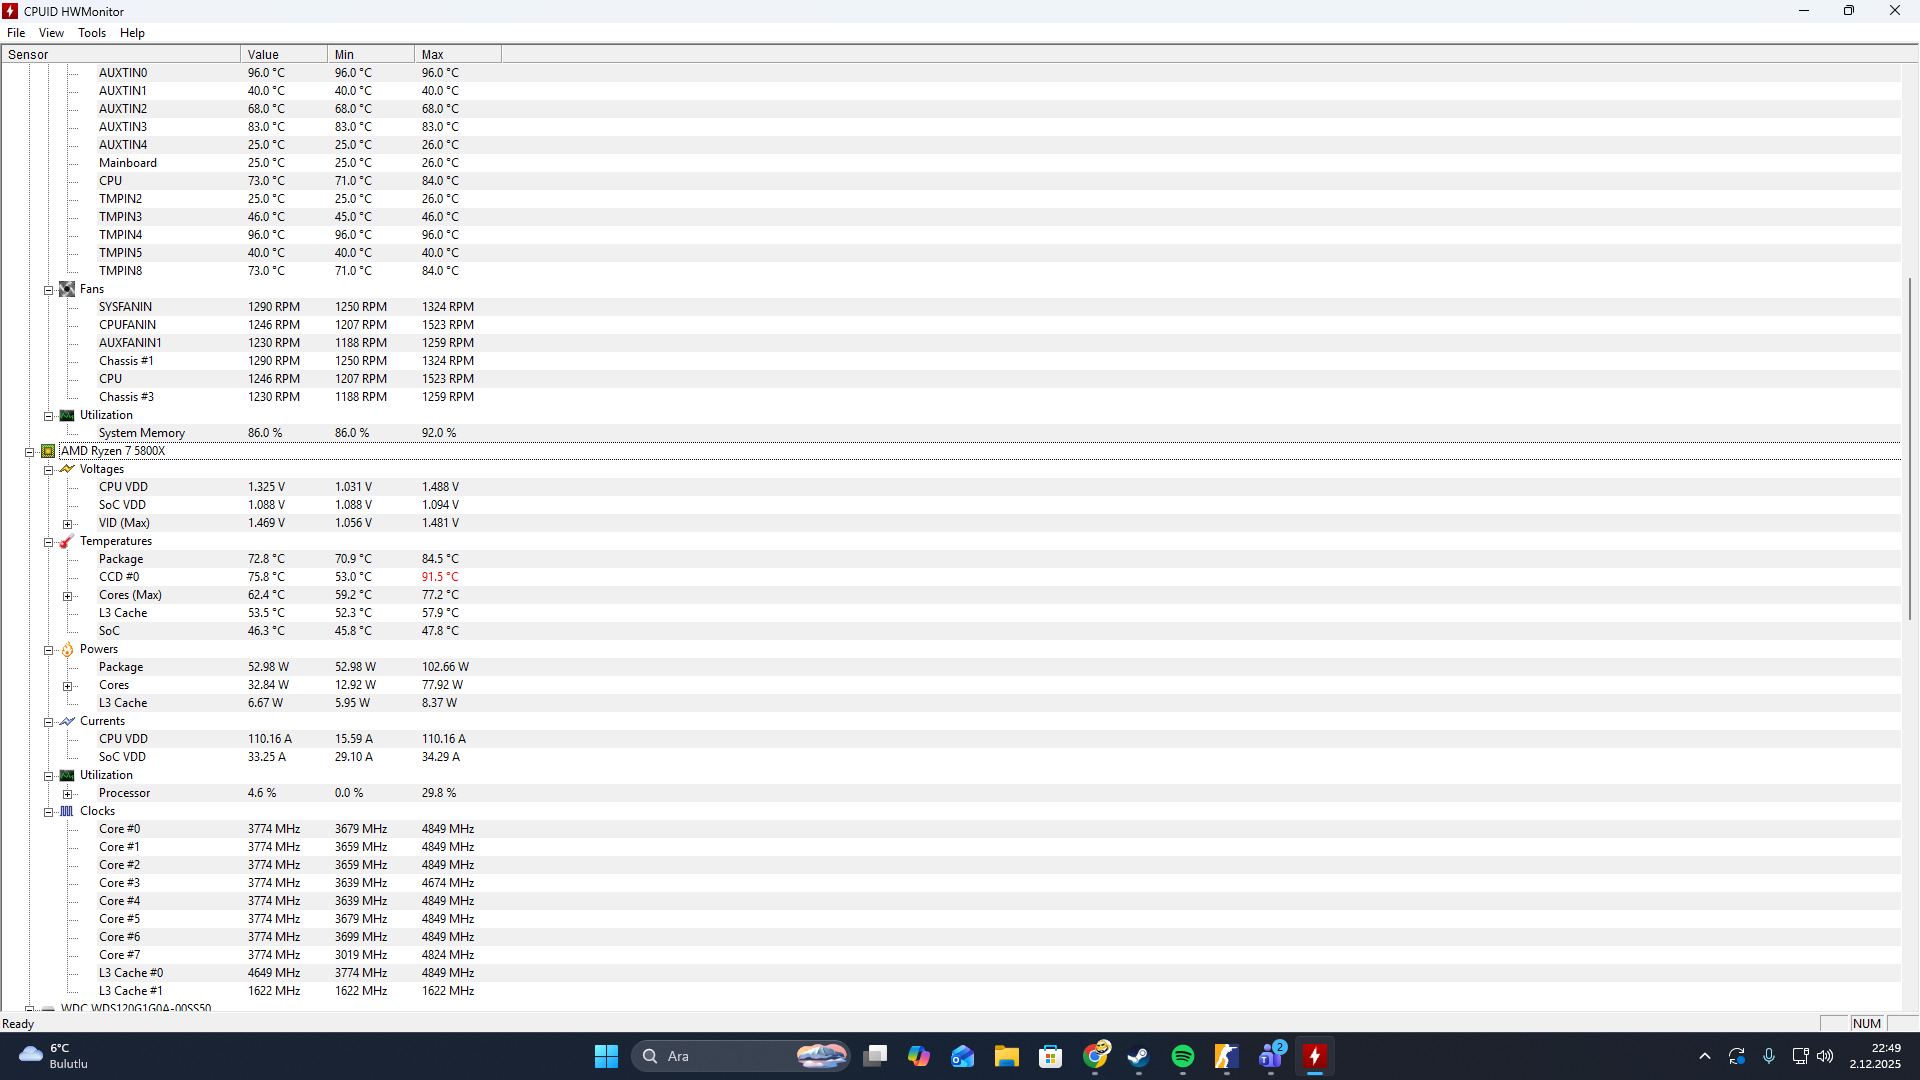Collapse the Fans section
This screenshot has height=1080, width=1920.
point(48,290)
